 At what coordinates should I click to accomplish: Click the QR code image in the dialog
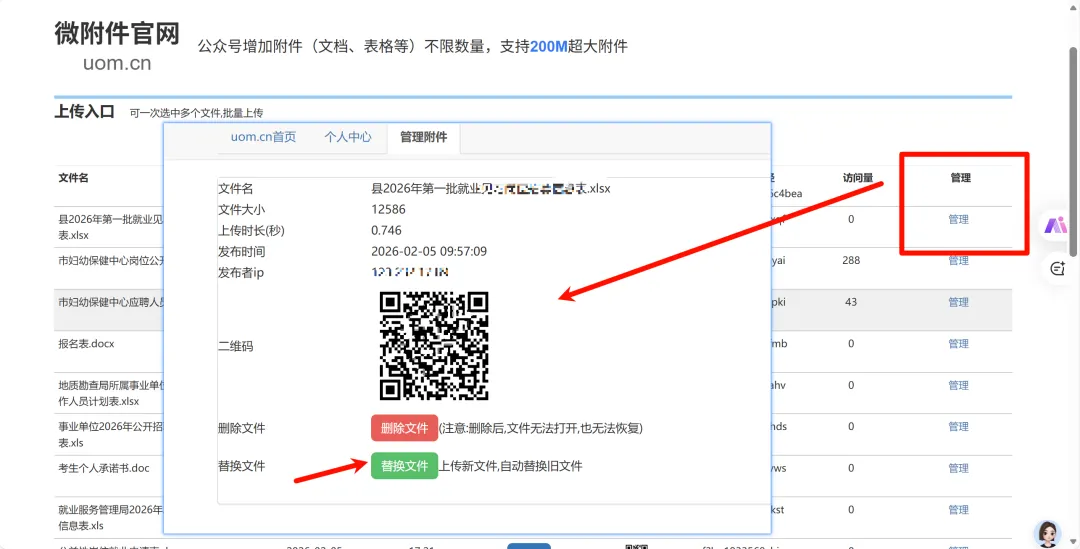pos(434,346)
